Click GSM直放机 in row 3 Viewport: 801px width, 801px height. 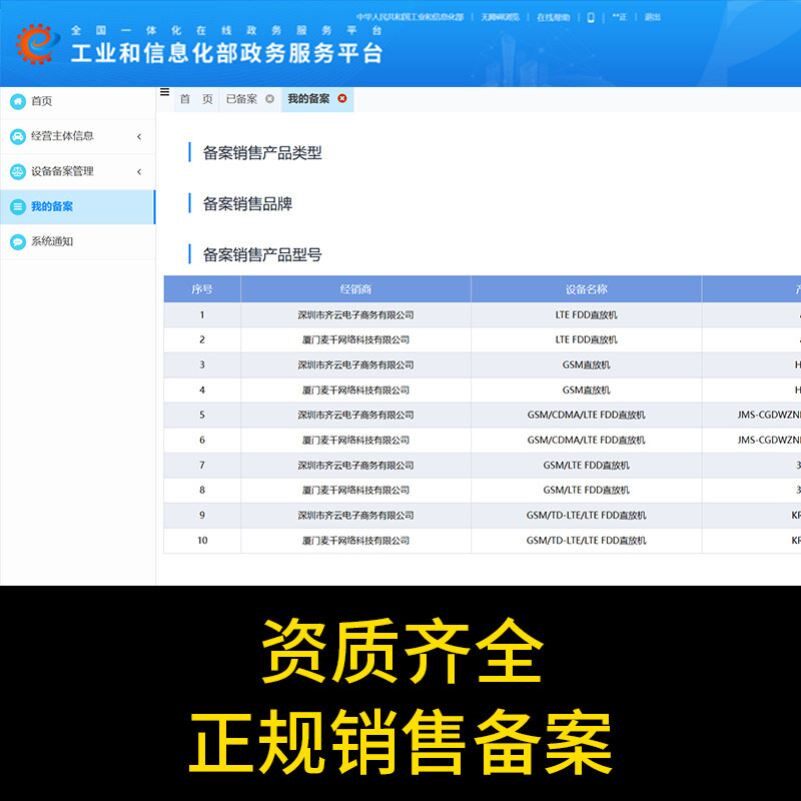tap(586, 365)
